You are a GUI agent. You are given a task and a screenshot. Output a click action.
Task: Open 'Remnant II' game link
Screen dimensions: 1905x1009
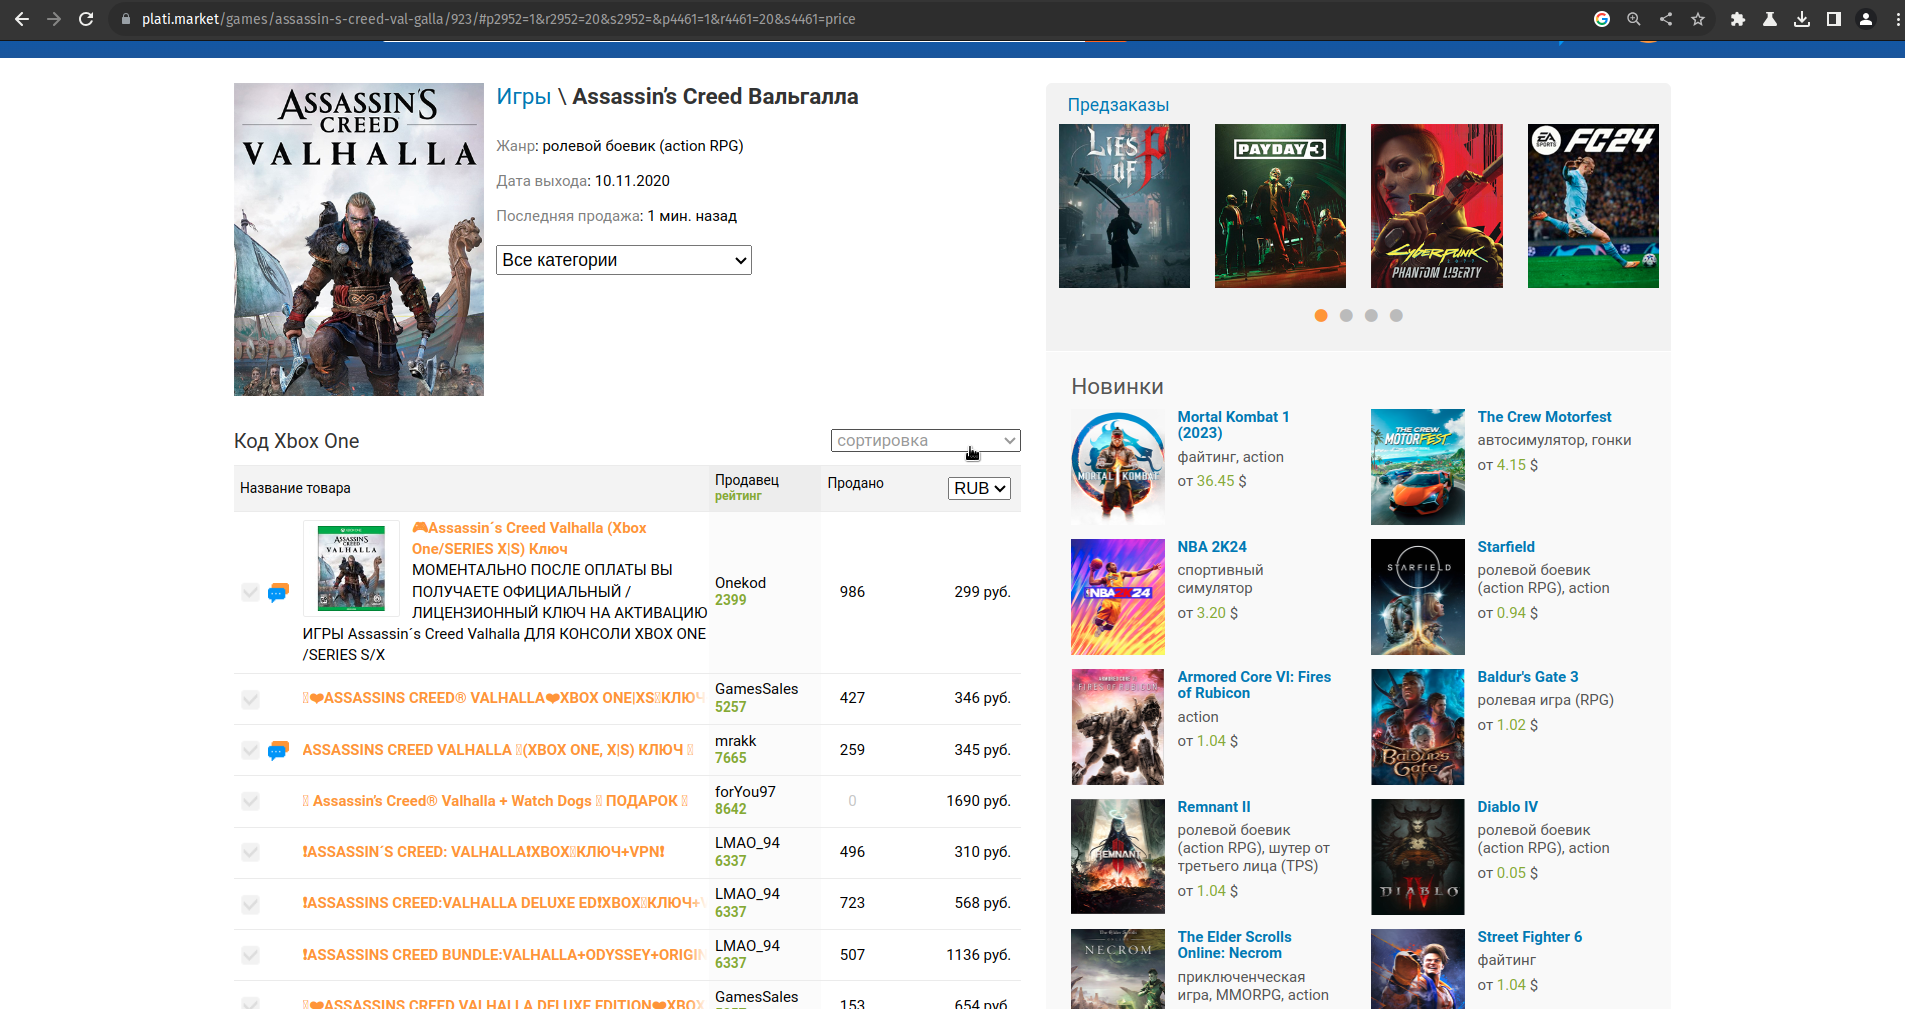click(x=1214, y=807)
